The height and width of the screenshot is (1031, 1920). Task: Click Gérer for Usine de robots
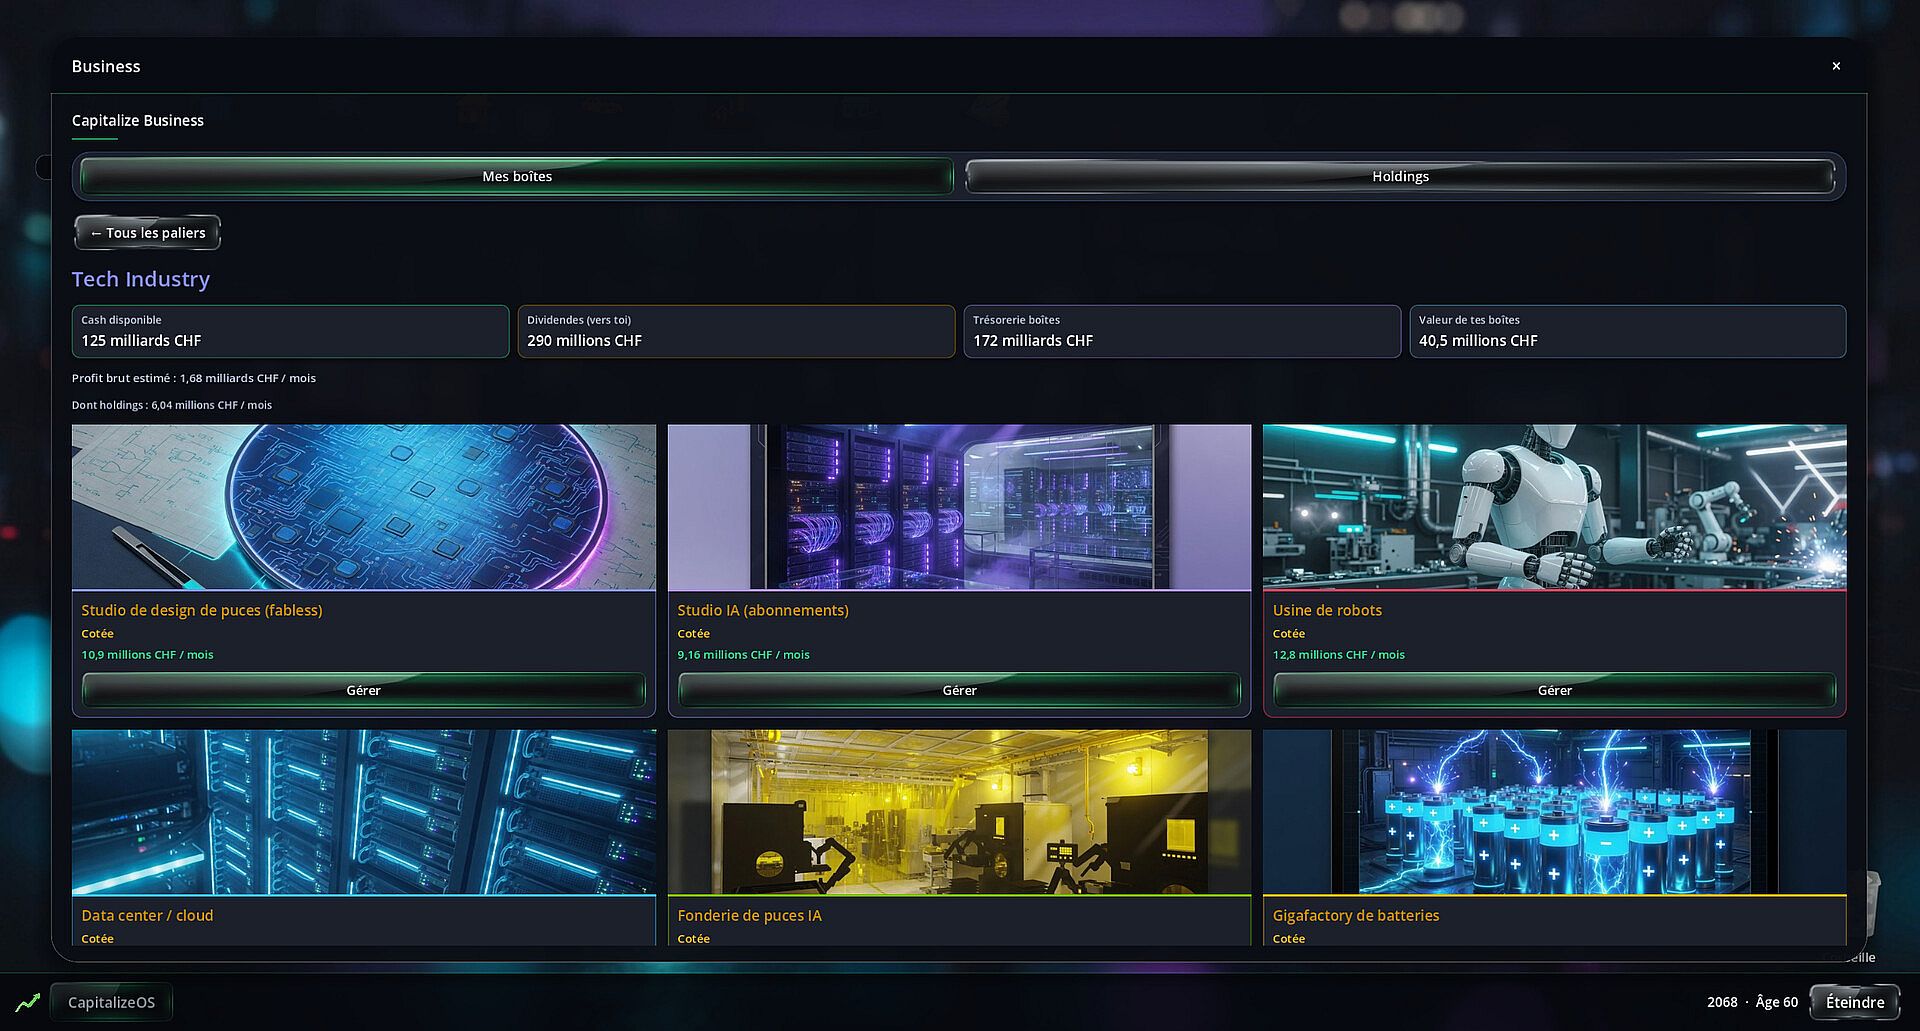pos(1554,690)
